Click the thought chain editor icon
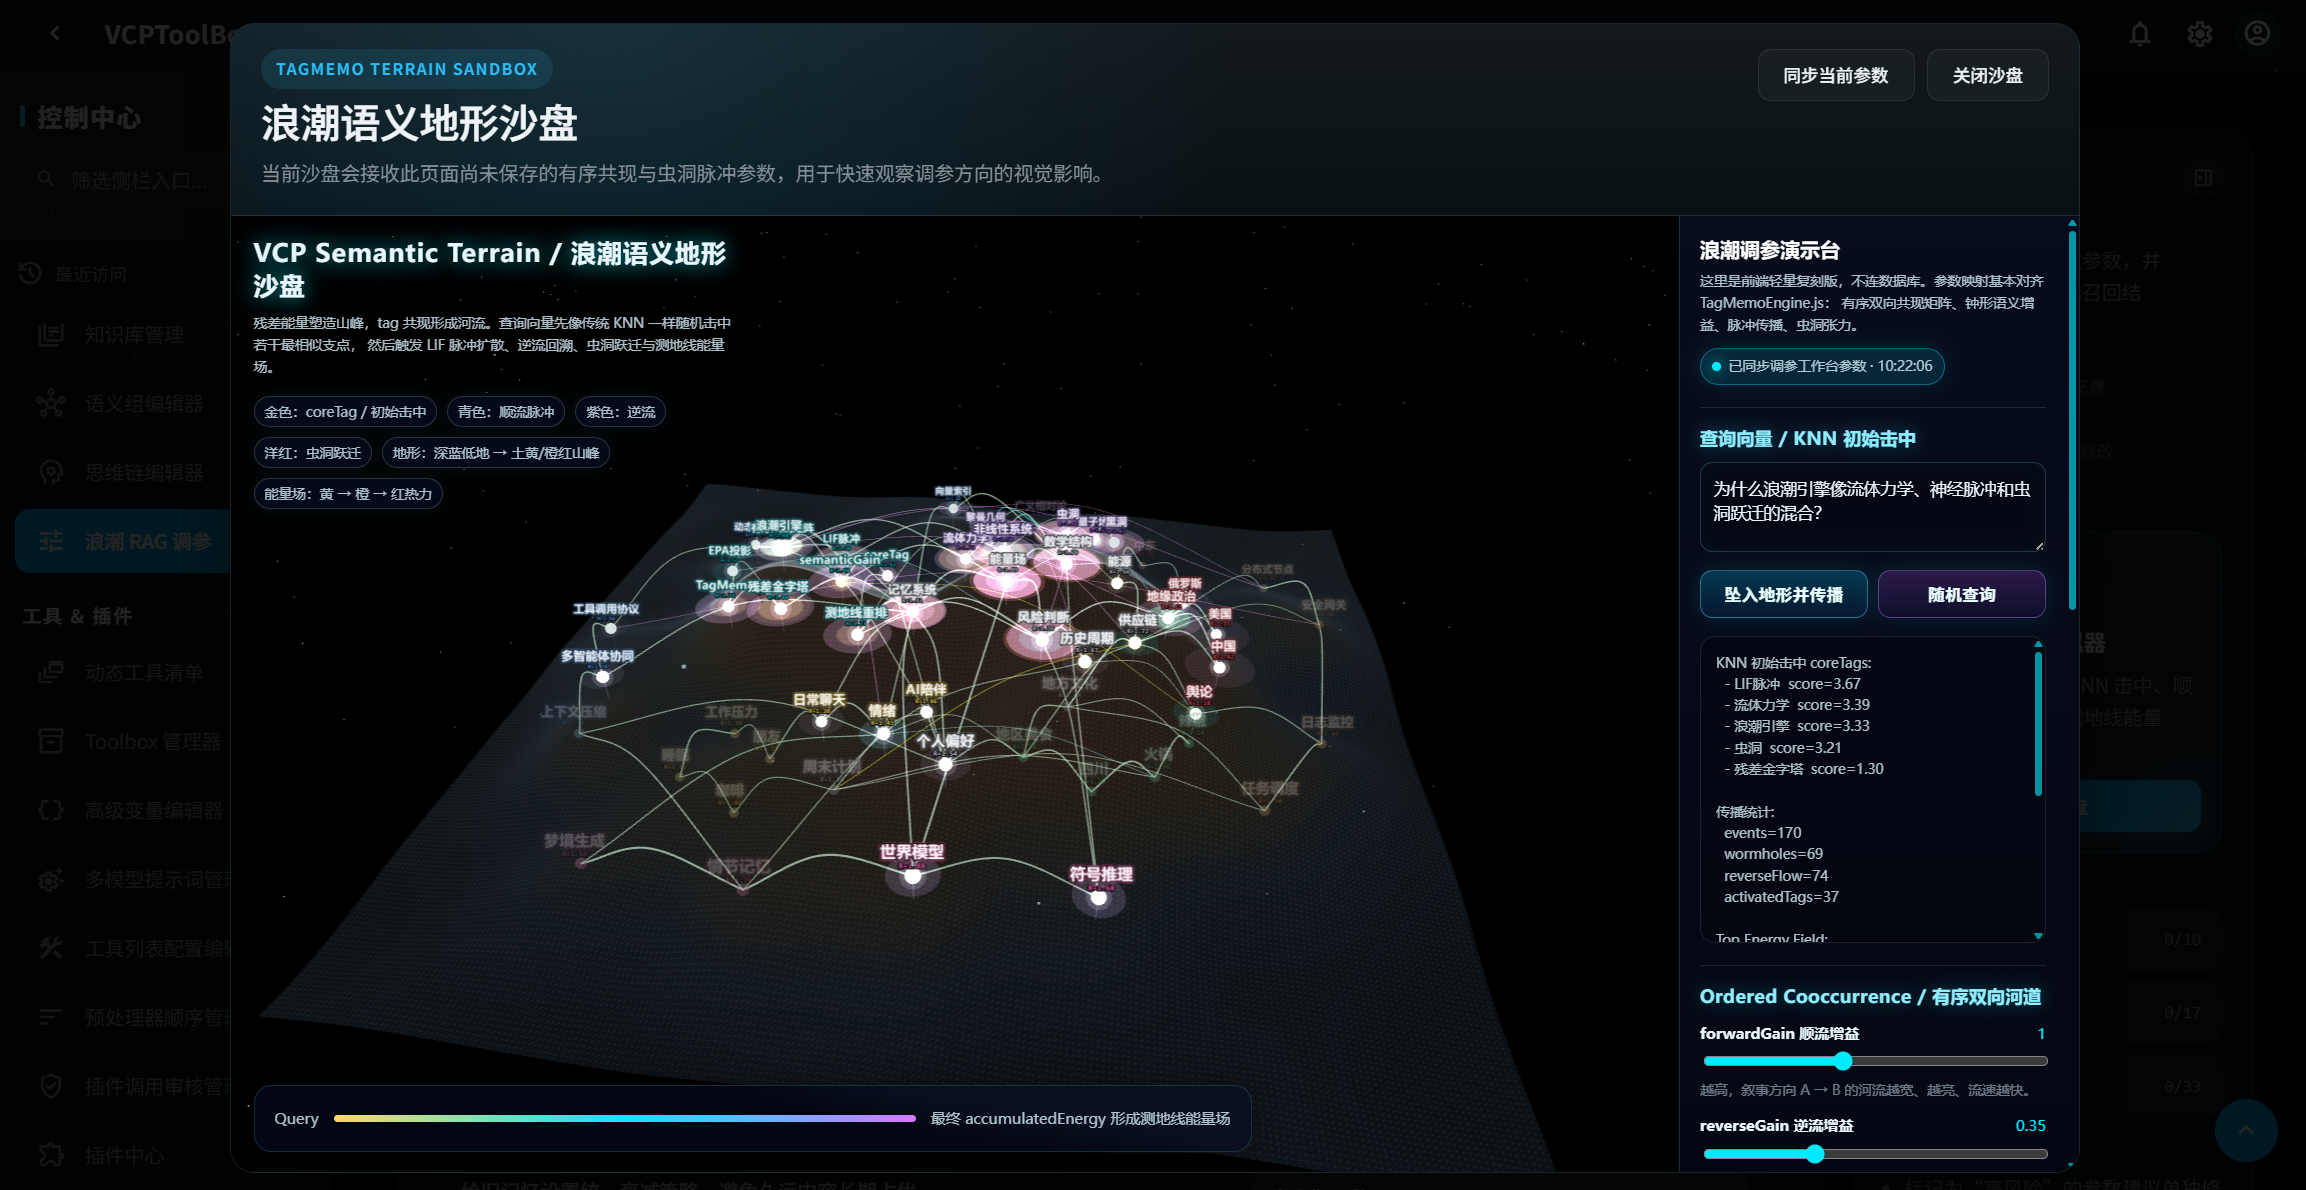The width and height of the screenshot is (2306, 1190). pos(51,473)
